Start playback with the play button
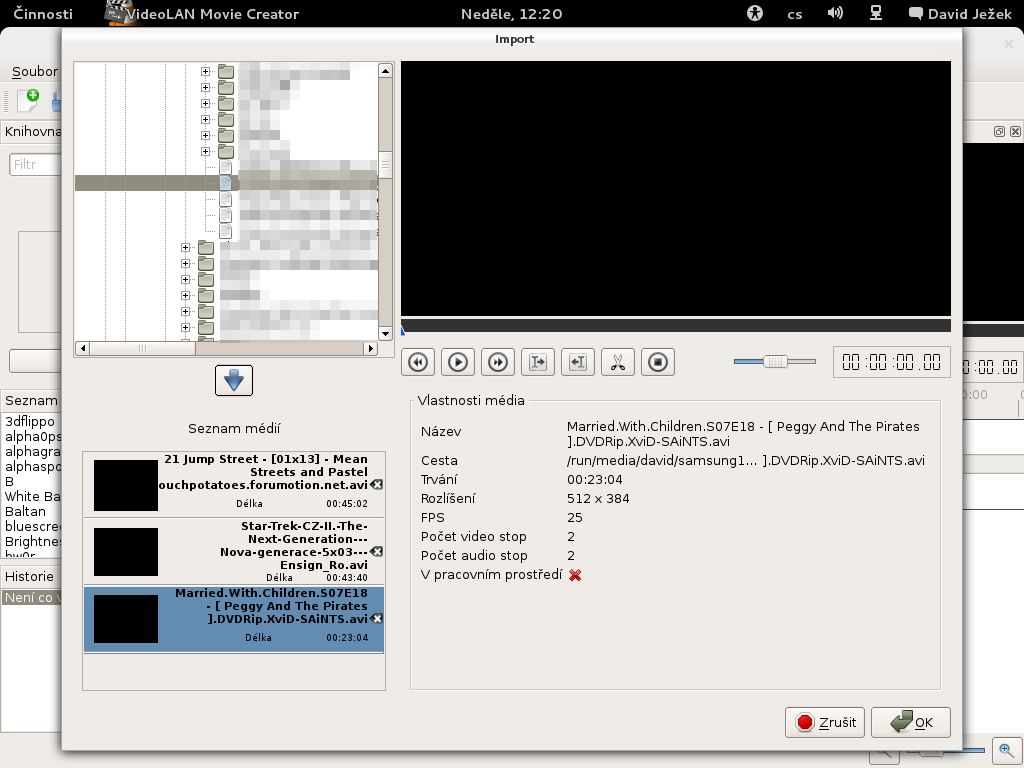This screenshot has height=768, width=1024. (458, 362)
